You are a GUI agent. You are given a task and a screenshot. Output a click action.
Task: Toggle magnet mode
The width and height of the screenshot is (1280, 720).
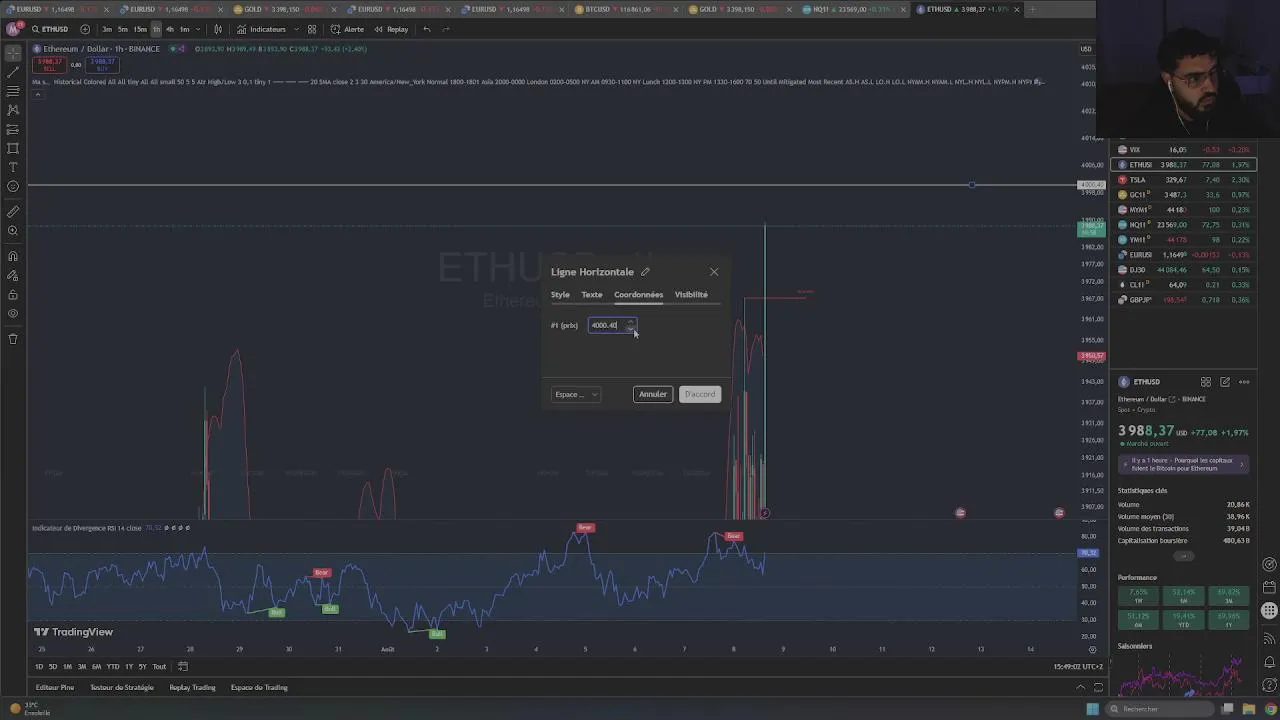coord(13,257)
